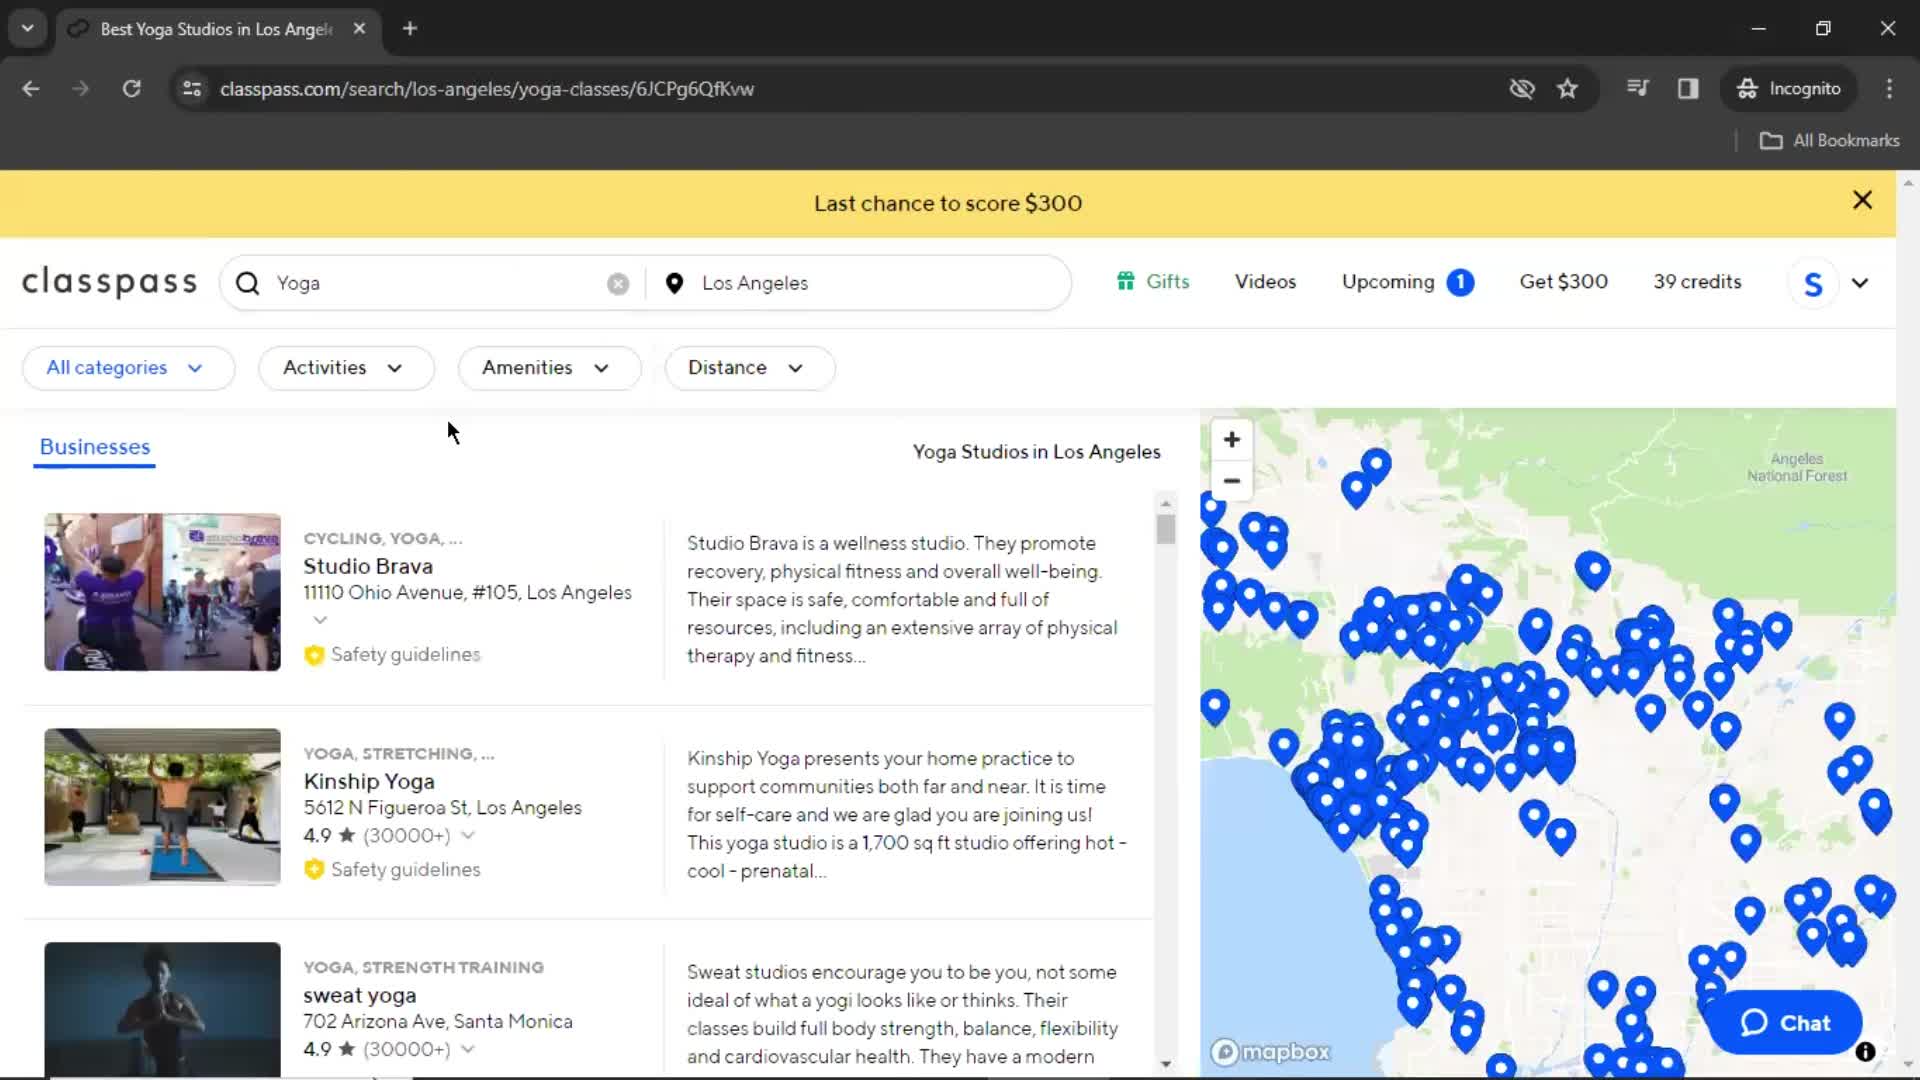Select the Businesses tab
1920x1080 pixels.
[95, 447]
